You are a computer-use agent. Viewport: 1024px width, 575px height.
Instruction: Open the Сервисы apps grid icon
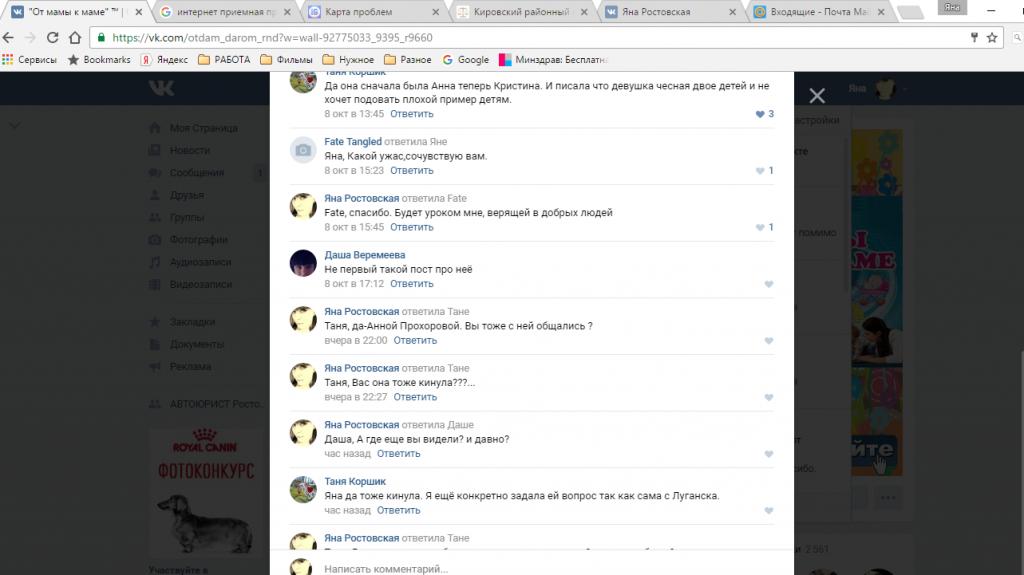click(x=8, y=59)
